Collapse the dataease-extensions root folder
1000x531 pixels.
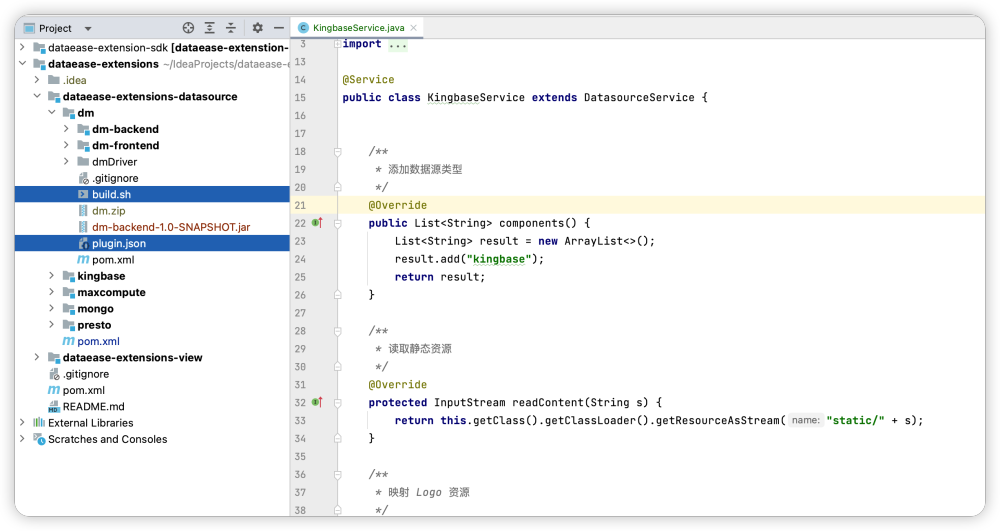tap(22, 64)
